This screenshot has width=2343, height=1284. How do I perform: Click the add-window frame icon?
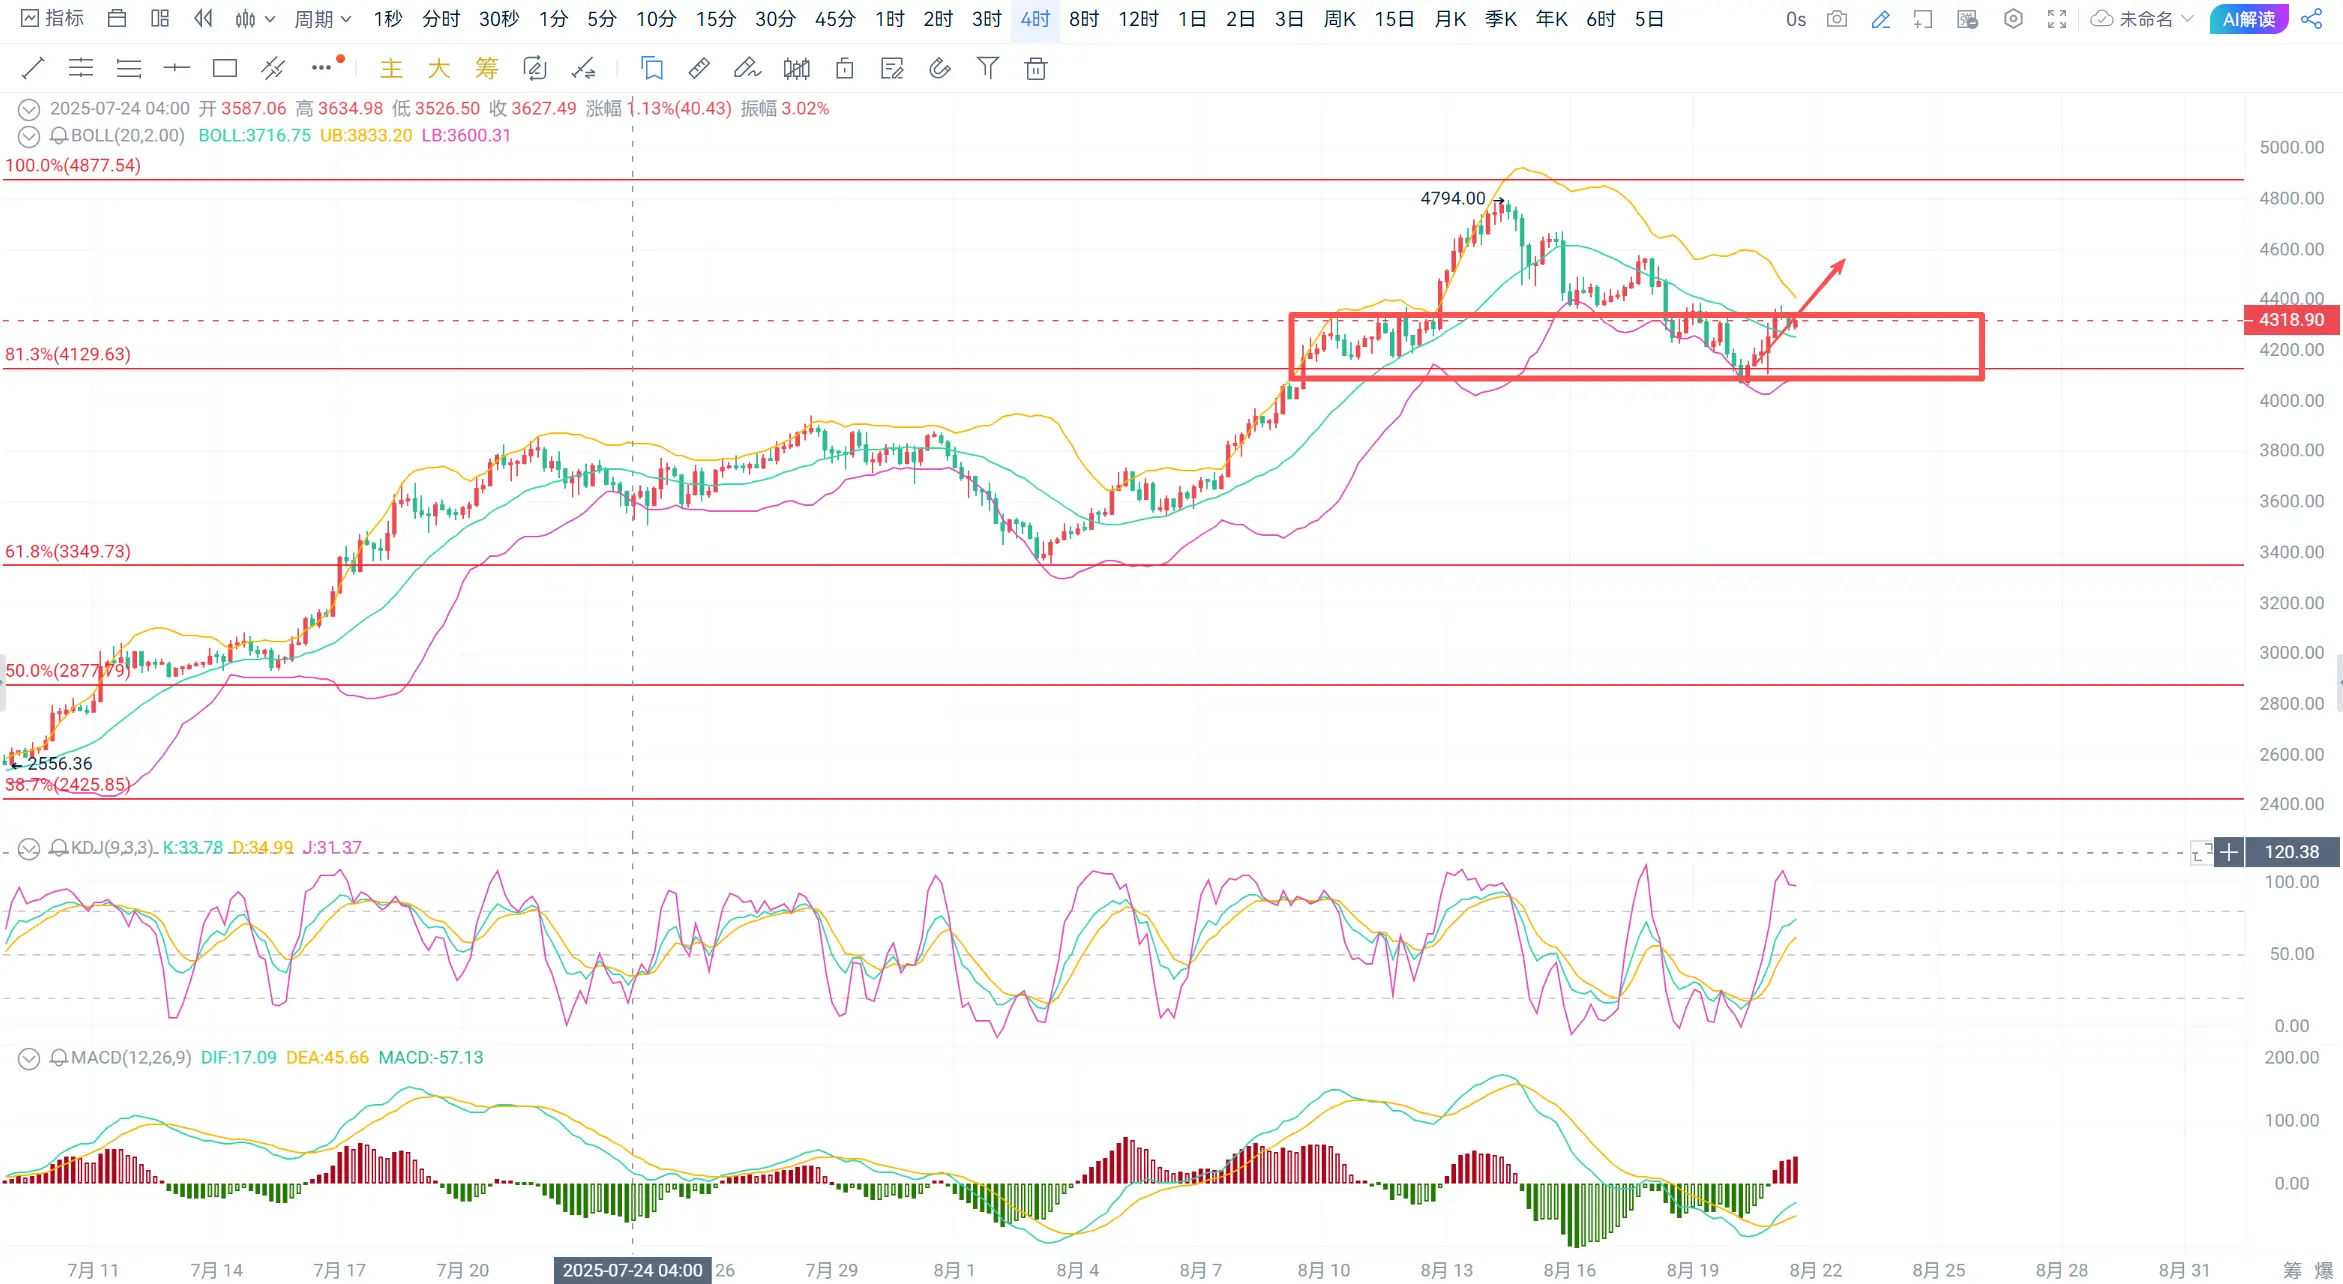click(1923, 18)
